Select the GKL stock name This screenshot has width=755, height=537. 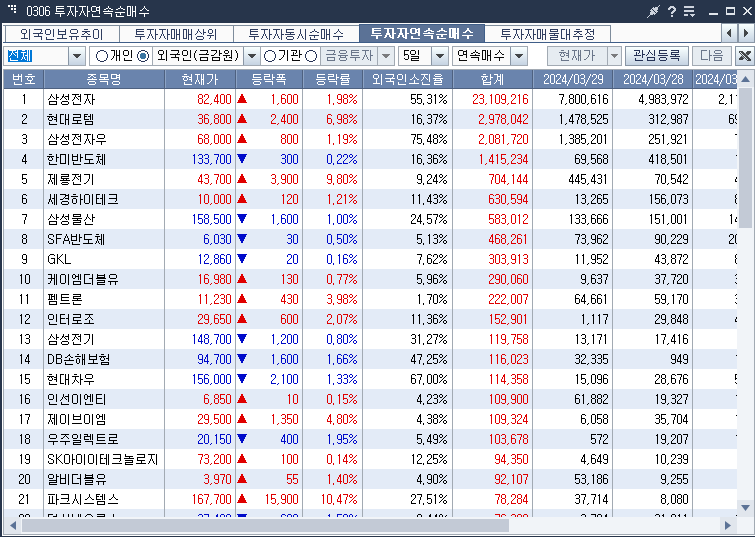(59, 259)
